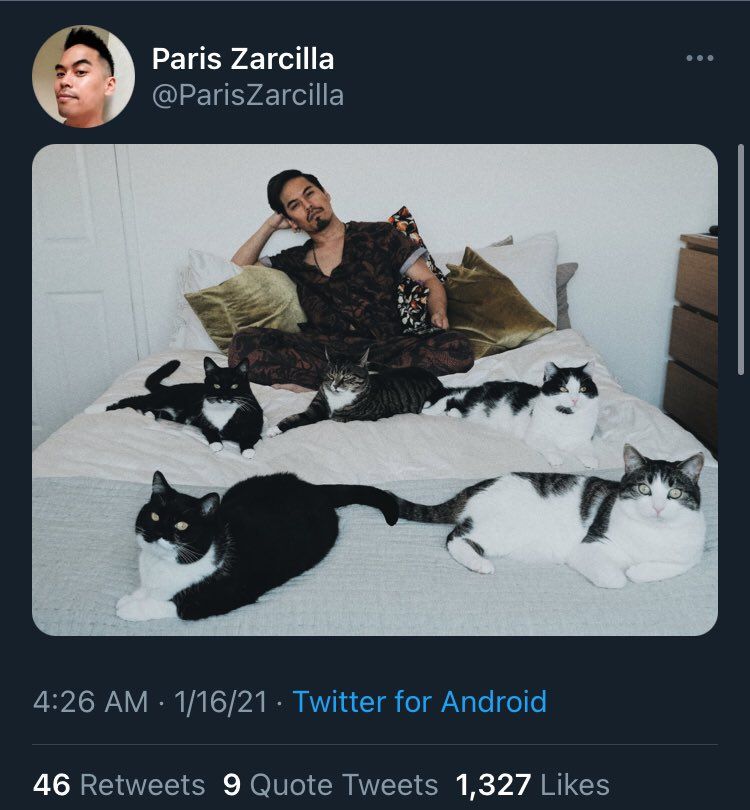Viewport: 750px width, 810px height.
Task: Open the Twitter for Android source link
Action: coord(420,702)
